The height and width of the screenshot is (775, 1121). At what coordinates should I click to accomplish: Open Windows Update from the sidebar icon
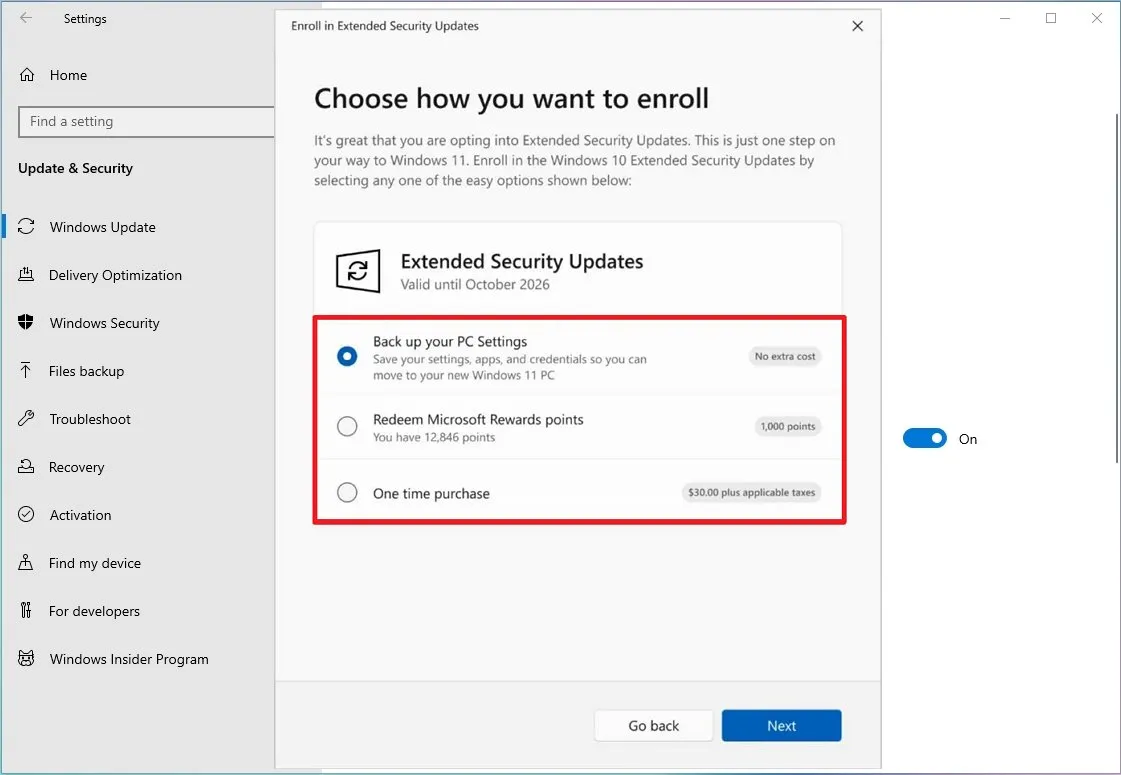click(28, 227)
